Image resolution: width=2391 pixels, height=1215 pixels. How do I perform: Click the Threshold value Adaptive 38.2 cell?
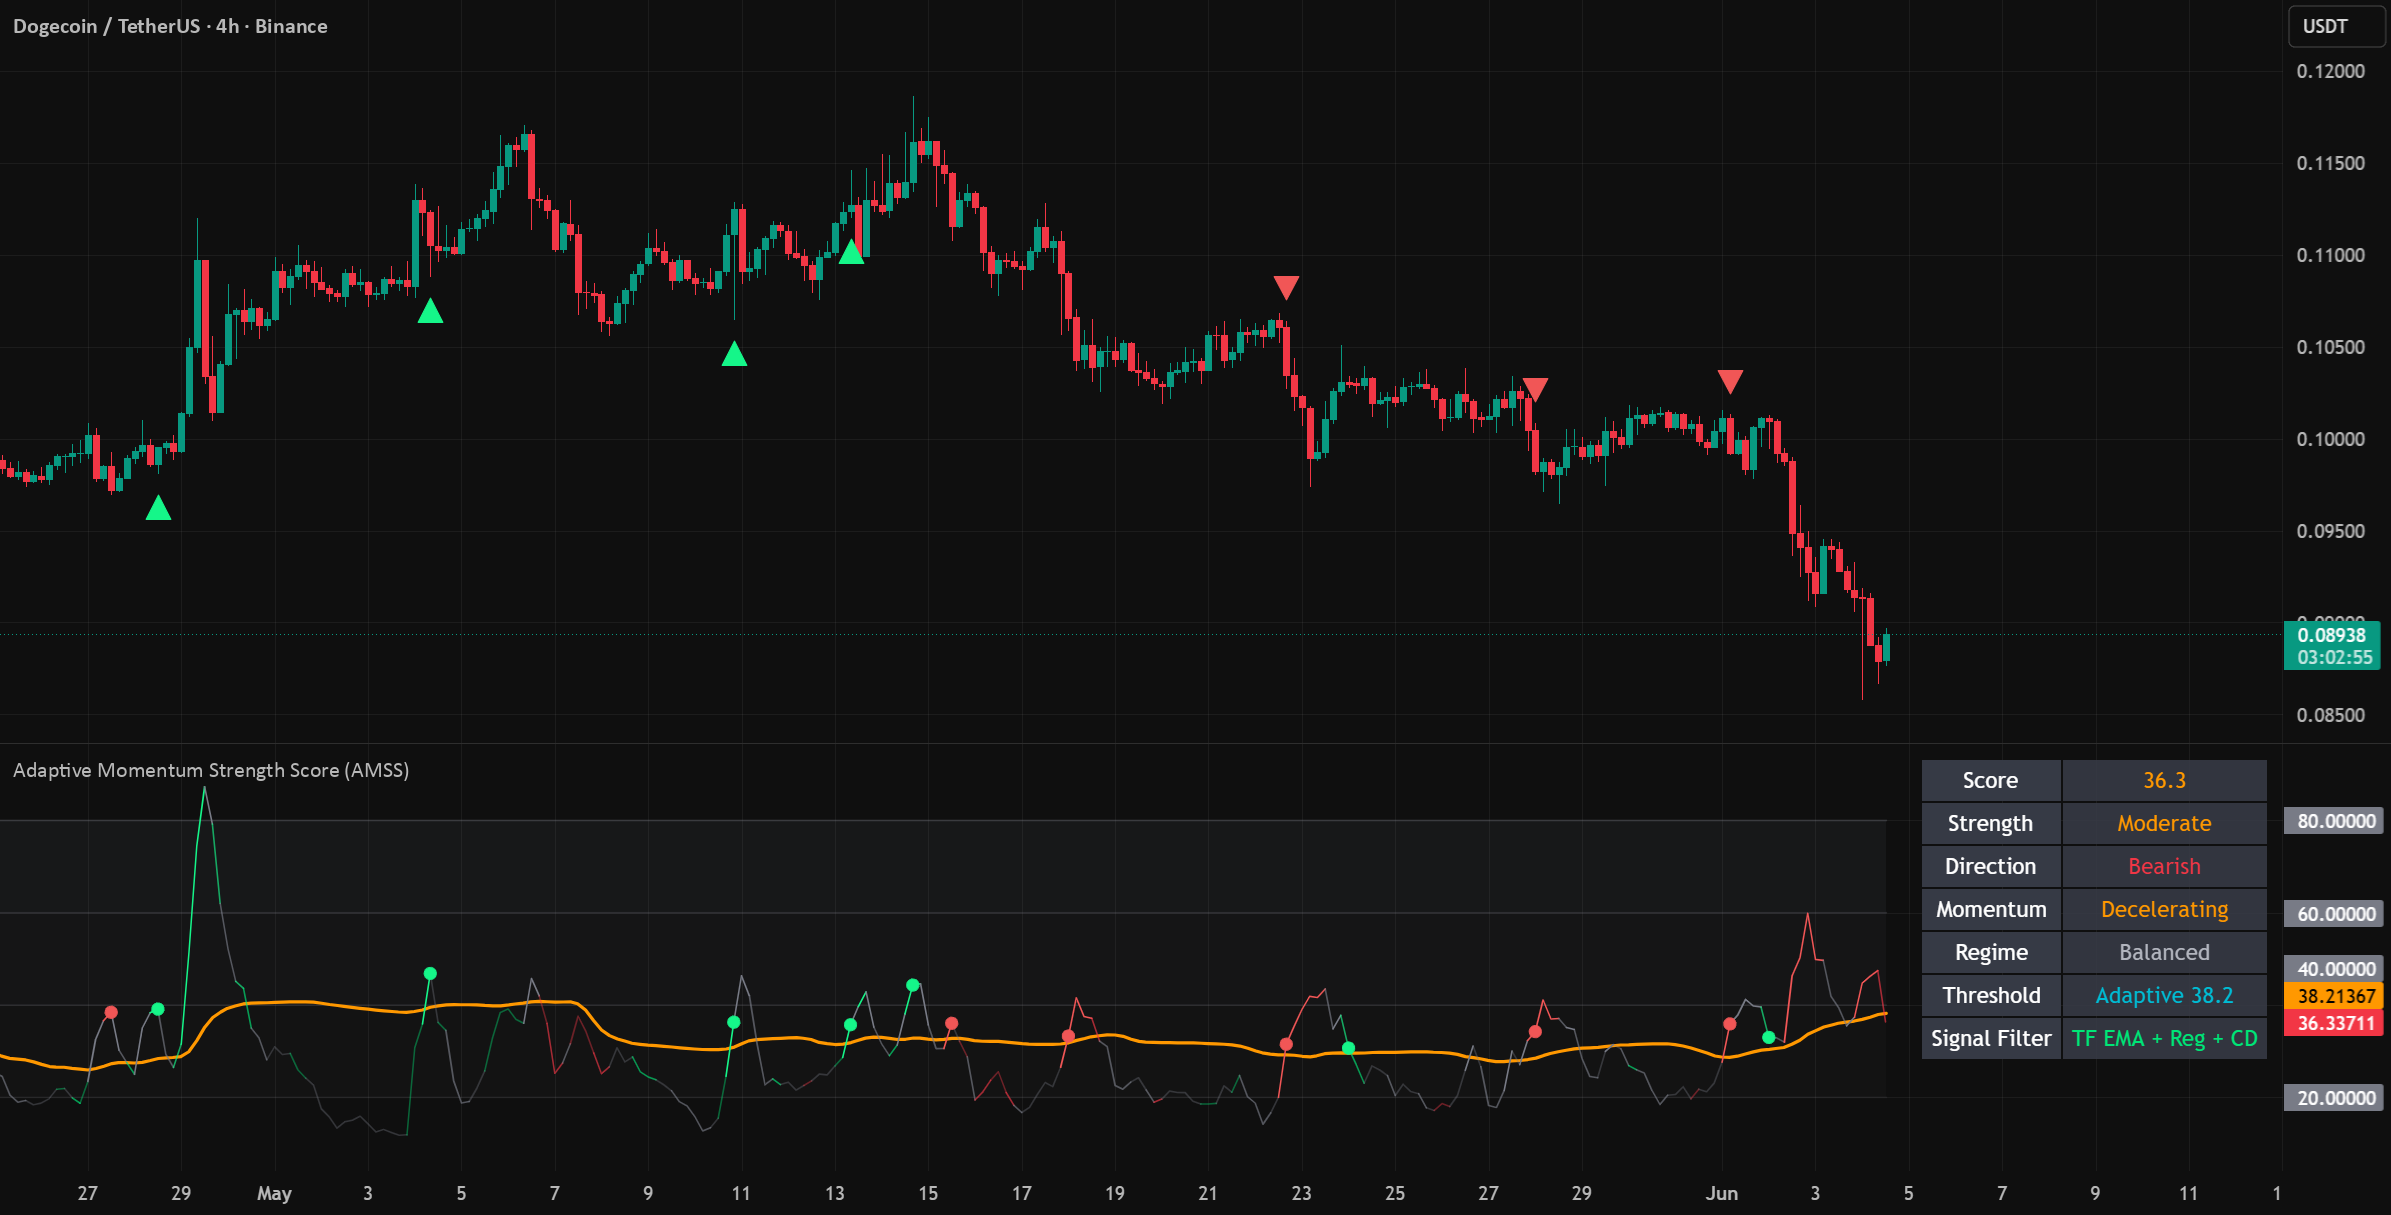(2164, 995)
